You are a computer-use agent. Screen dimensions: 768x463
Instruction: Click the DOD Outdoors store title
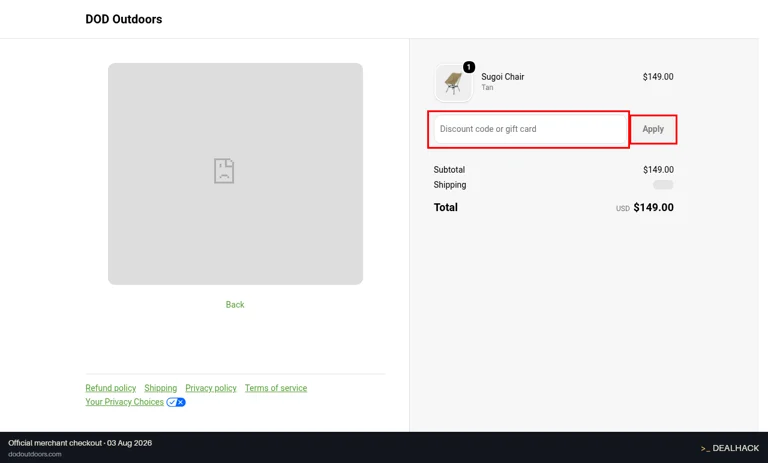click(123, 19)
